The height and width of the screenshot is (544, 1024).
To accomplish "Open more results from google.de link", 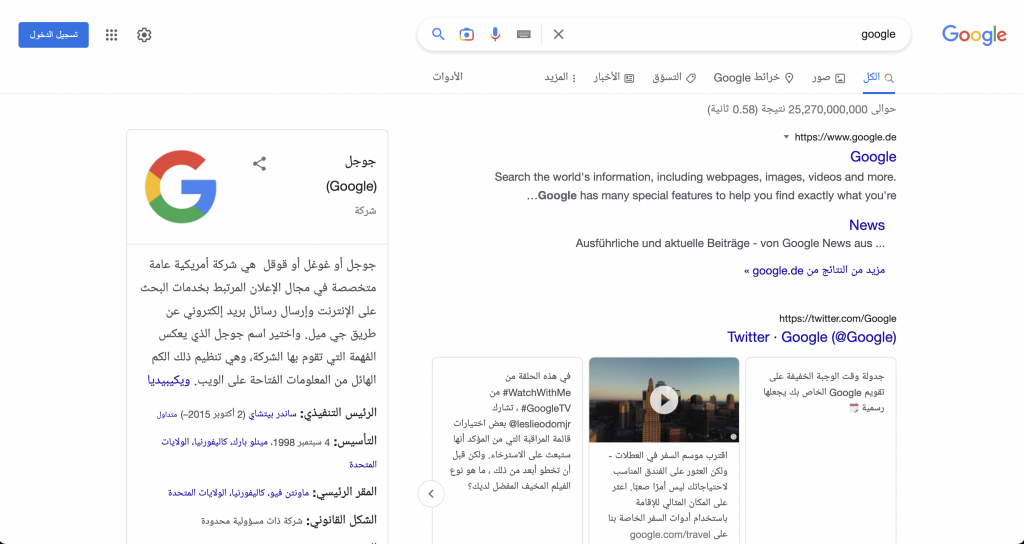I will pos(814,270).
